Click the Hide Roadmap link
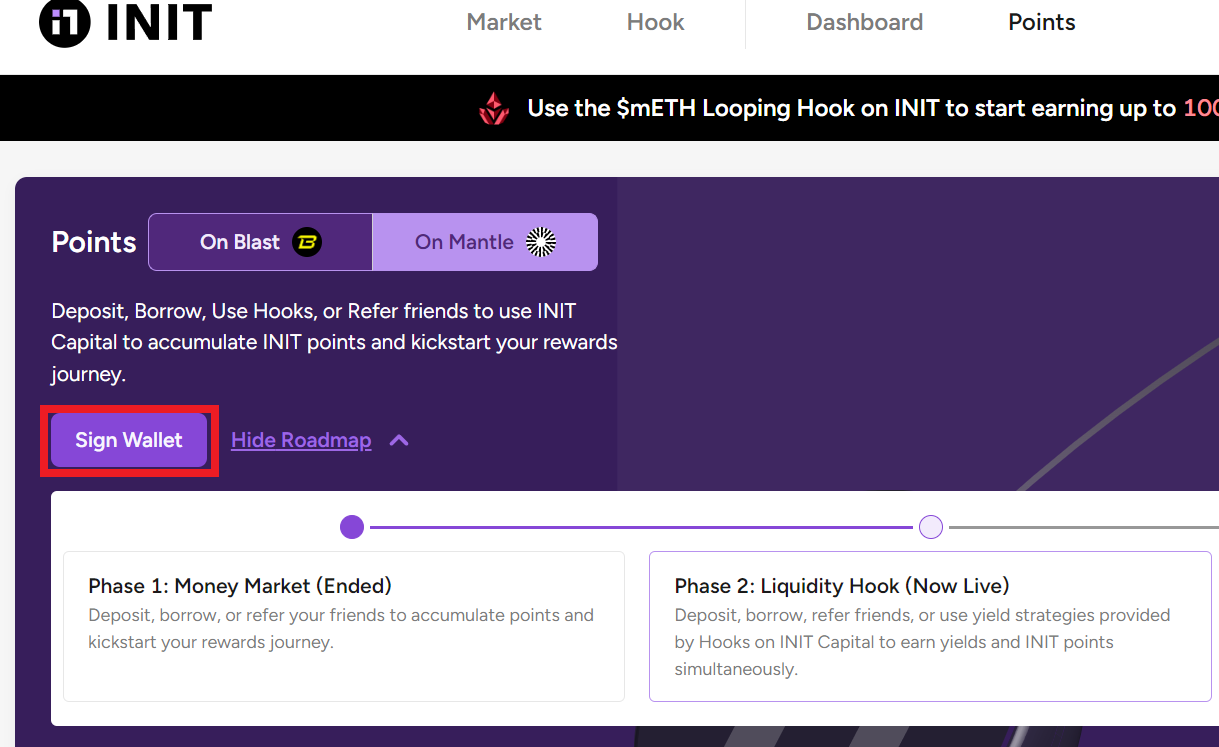The image size is (1219, 747). [x=301, y=440]
